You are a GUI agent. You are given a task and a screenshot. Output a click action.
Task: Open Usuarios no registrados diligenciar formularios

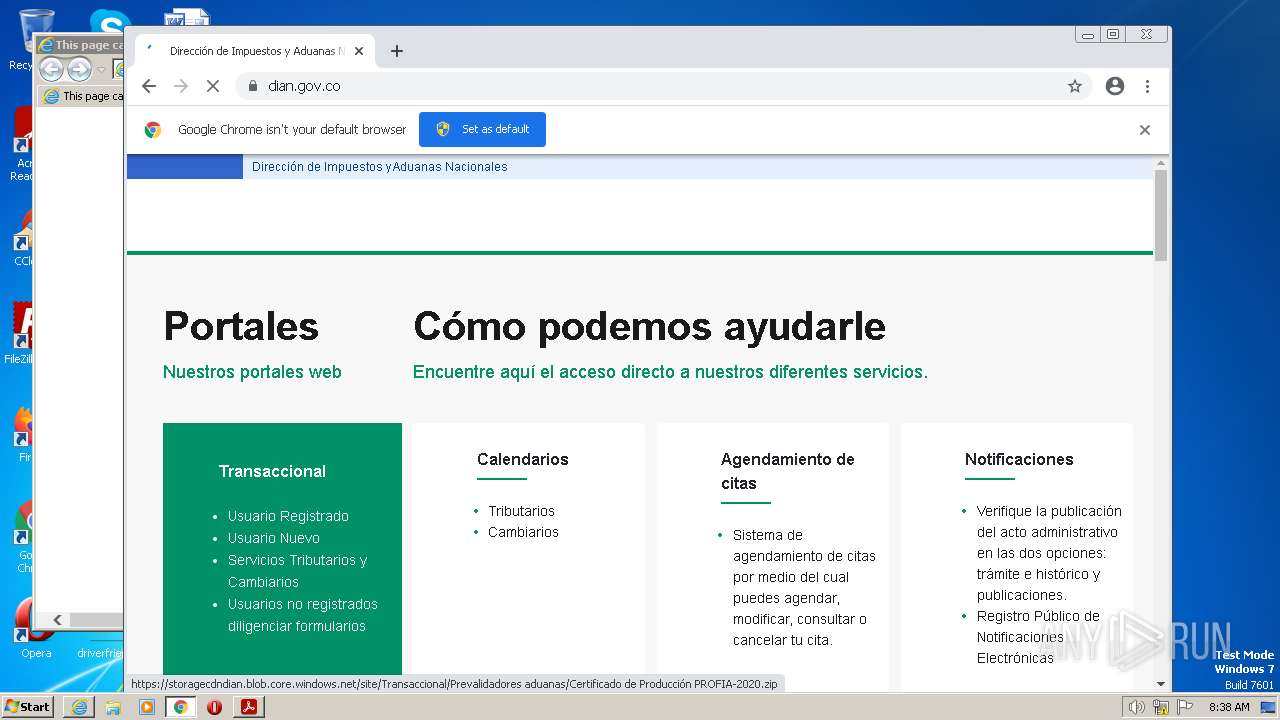pos(302,615)
